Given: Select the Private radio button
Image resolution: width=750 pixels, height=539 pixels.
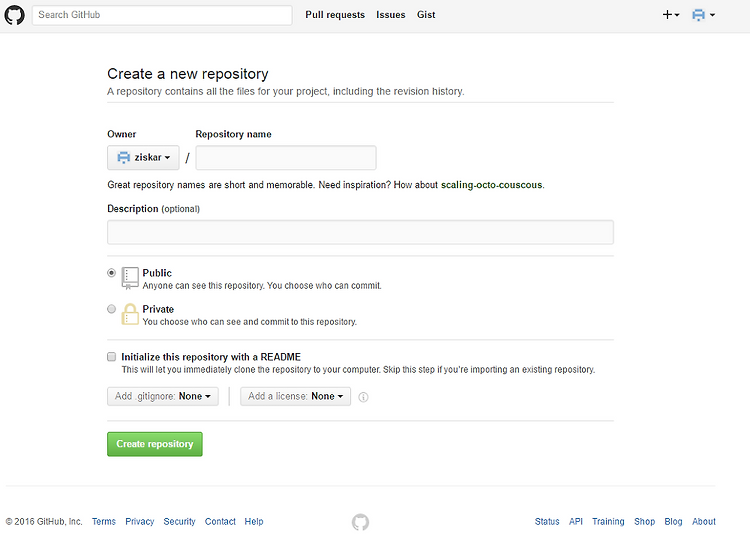Looking at the screenshot, I should pos(111,309).
